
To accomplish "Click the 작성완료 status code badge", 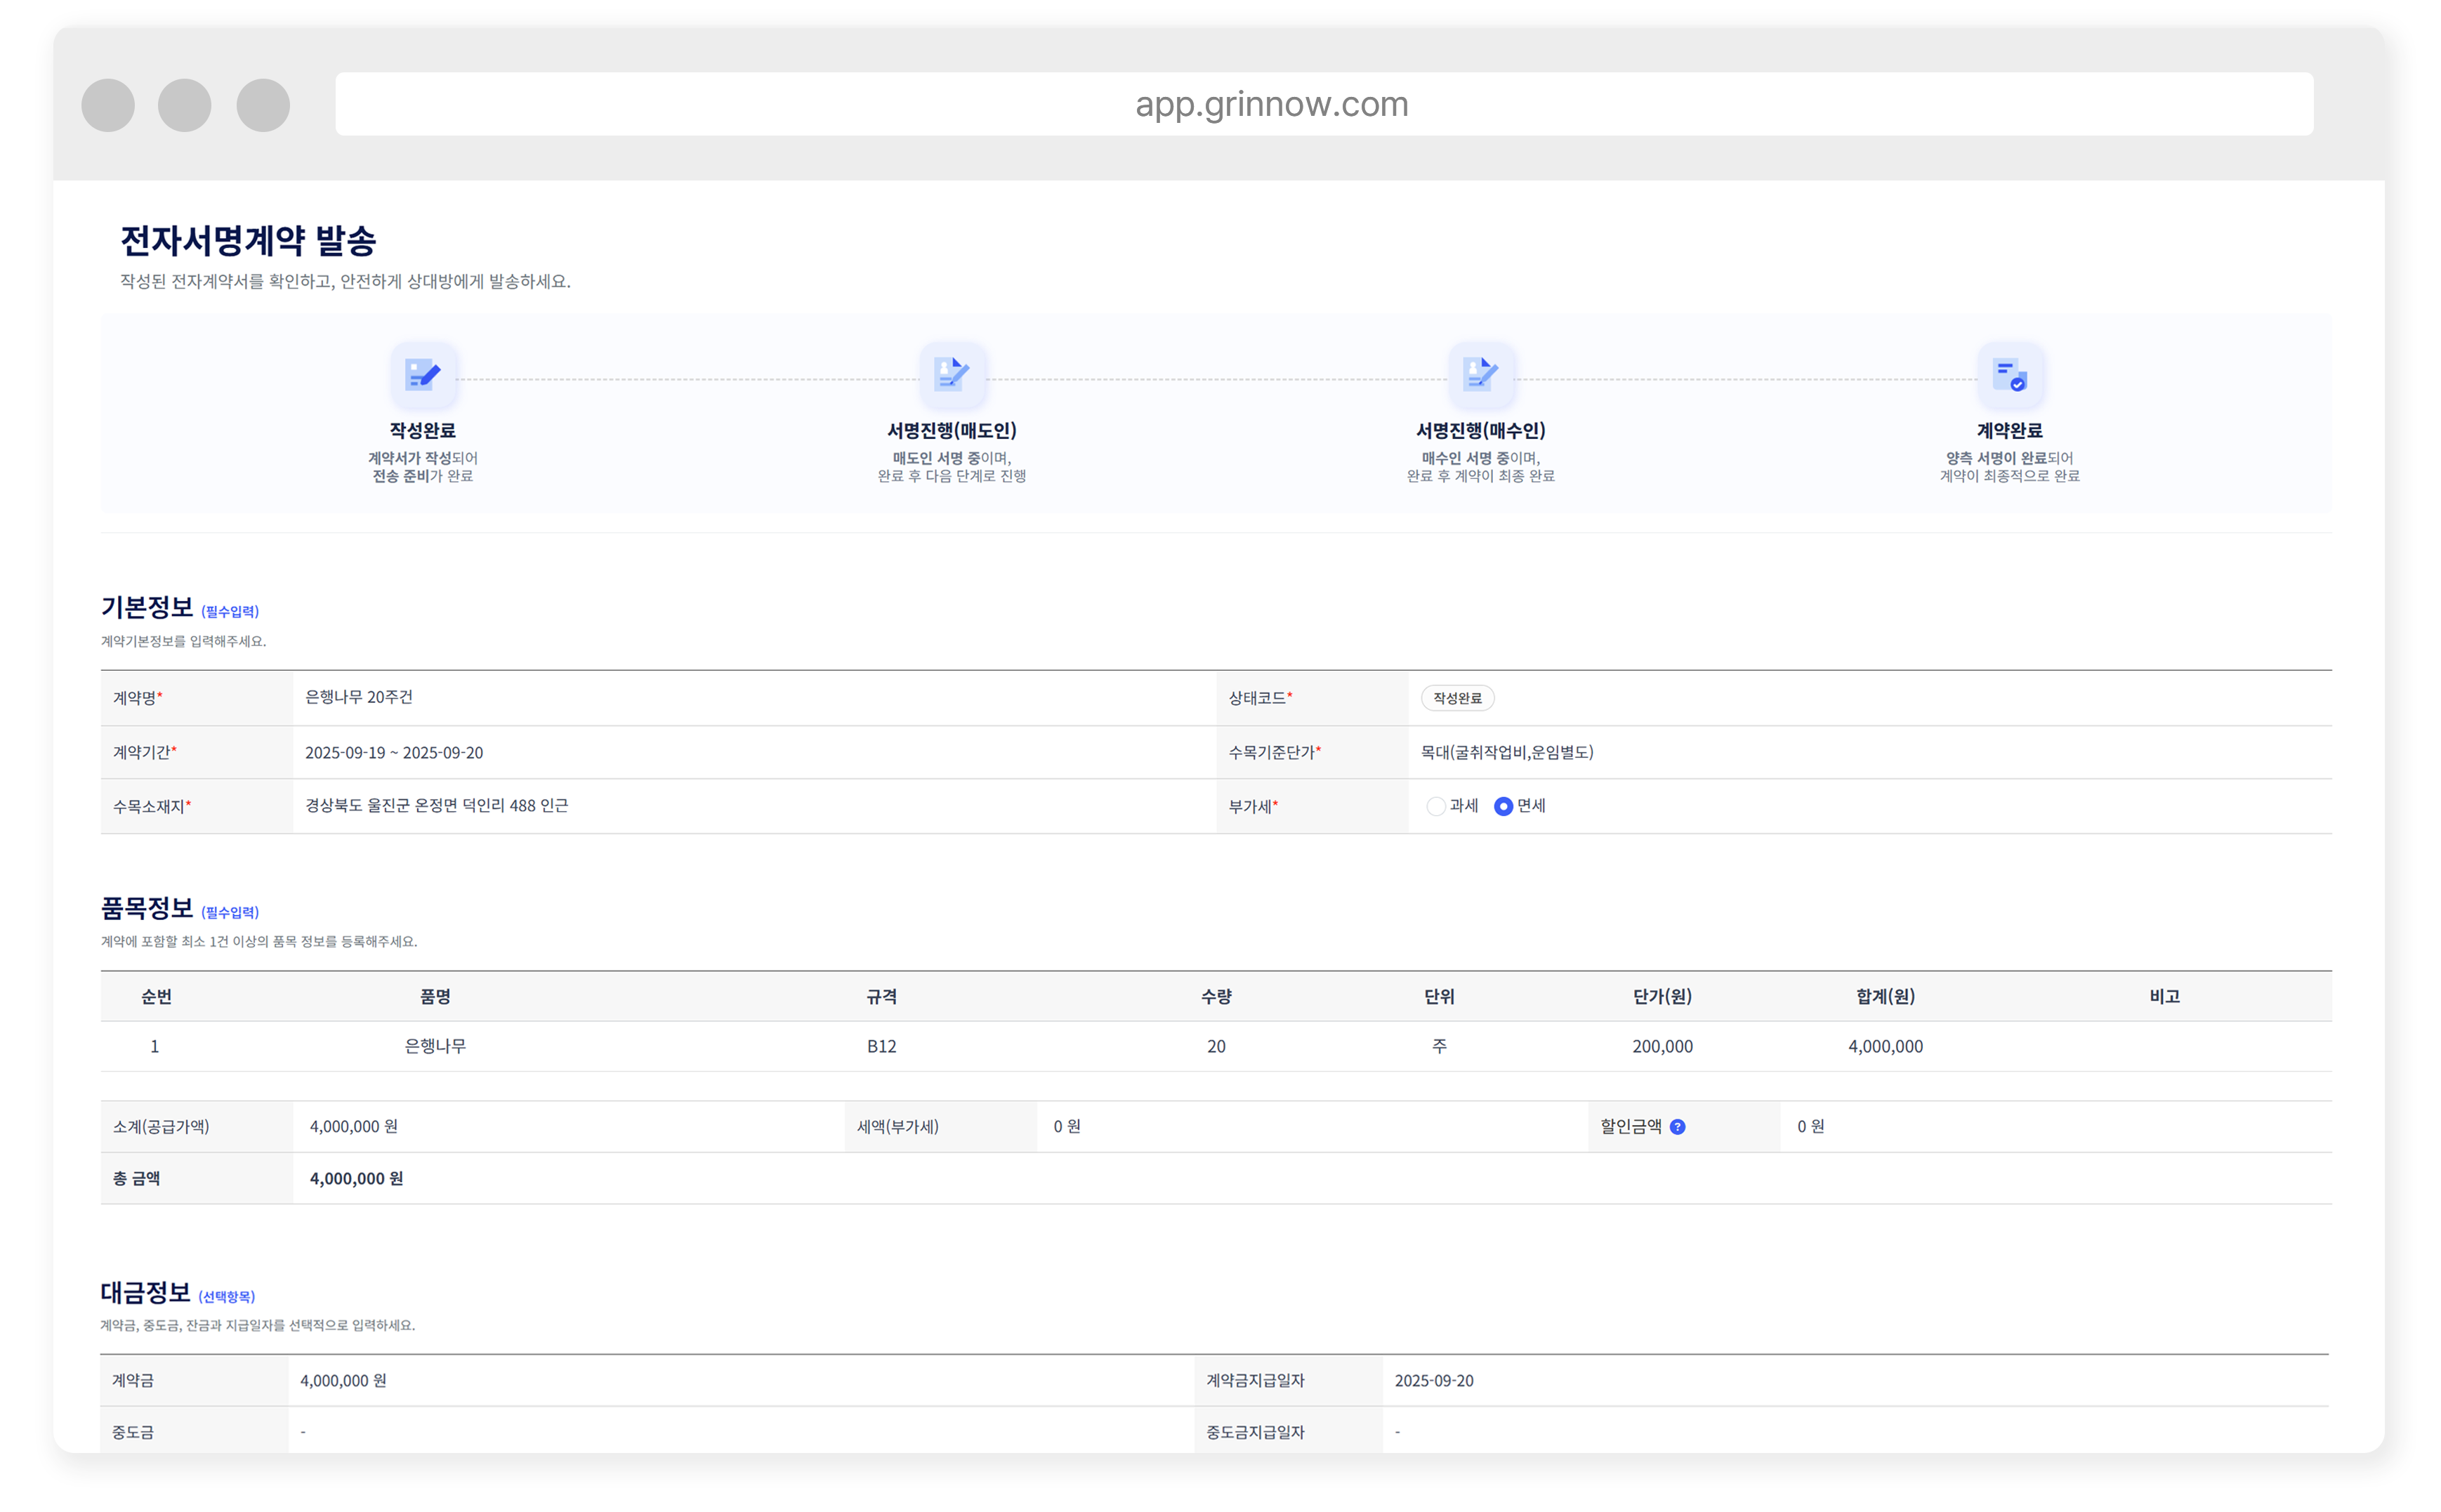I will point(1457,698).
